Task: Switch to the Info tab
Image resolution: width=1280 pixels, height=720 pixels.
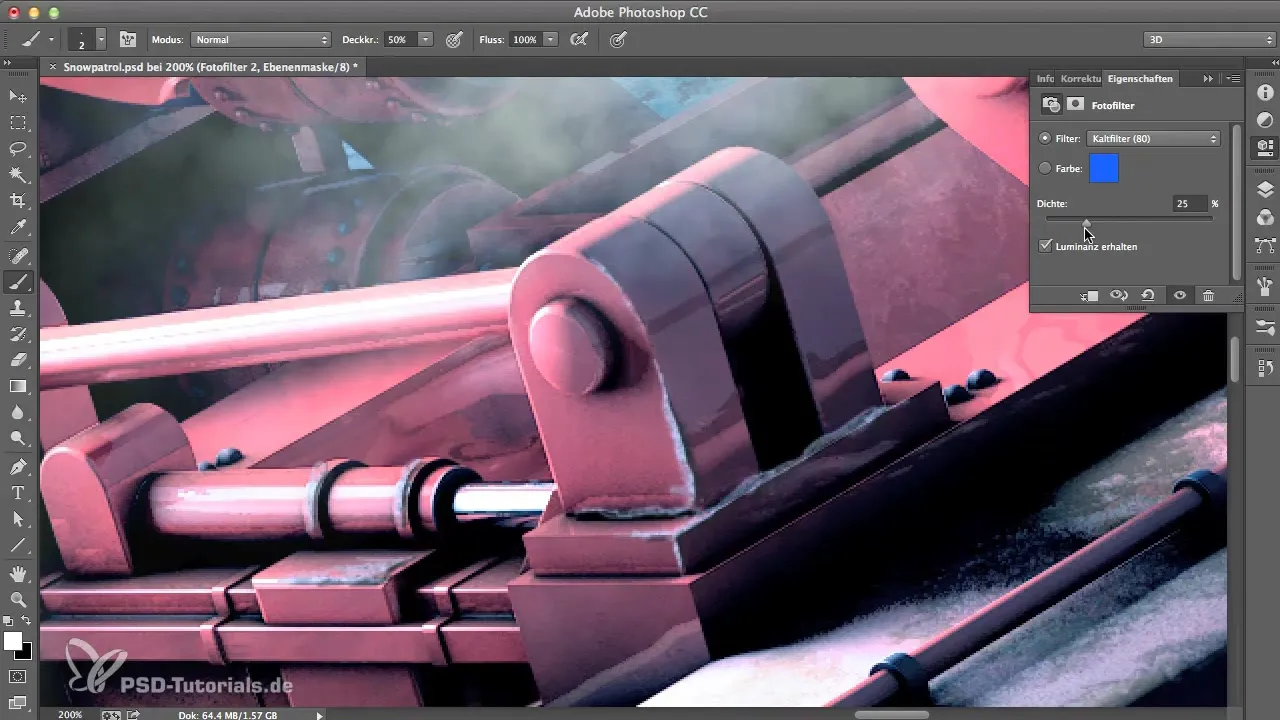Action: pos(1044,78)
